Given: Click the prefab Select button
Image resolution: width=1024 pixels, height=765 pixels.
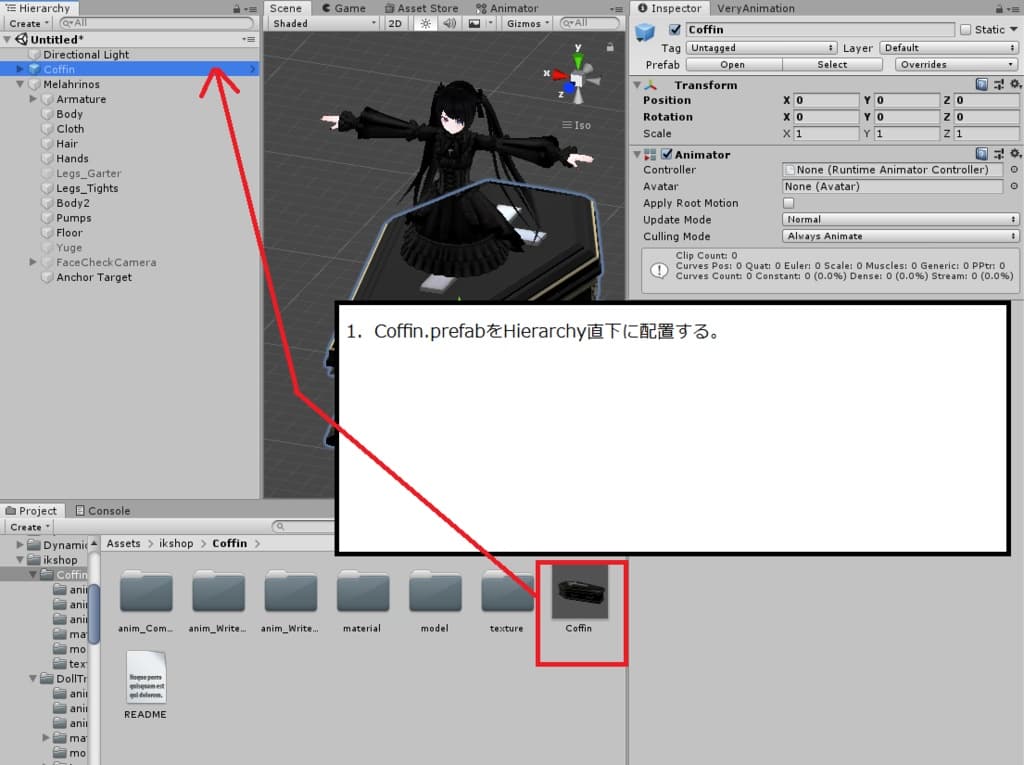Looking at the screenshot, I should [832, 65].
